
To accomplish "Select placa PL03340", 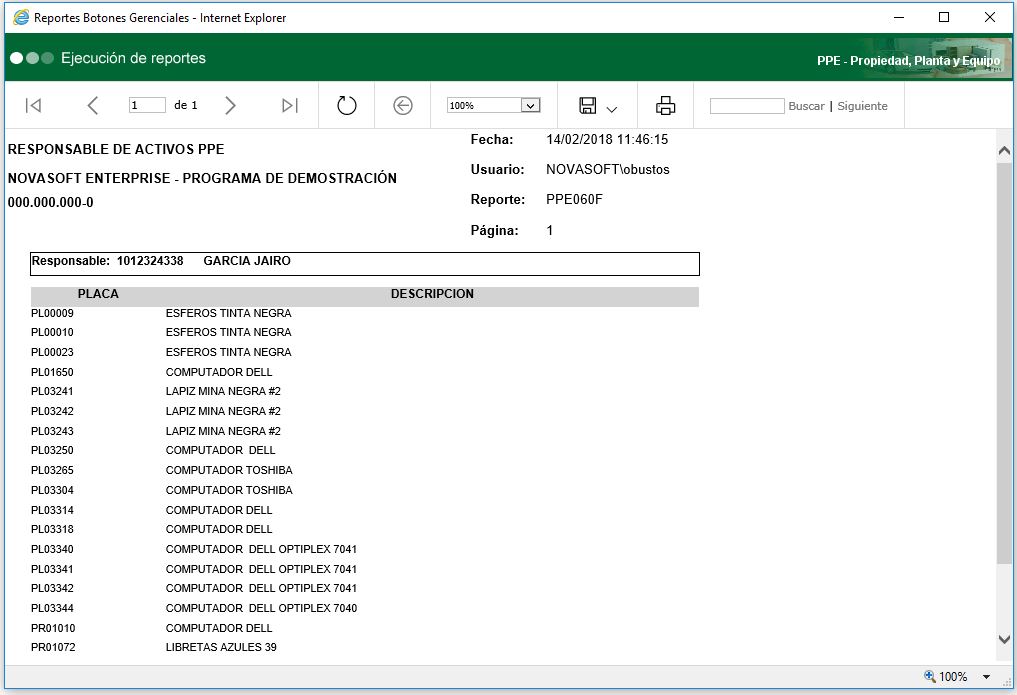I will pyautogui.click(x=53, y=549).
